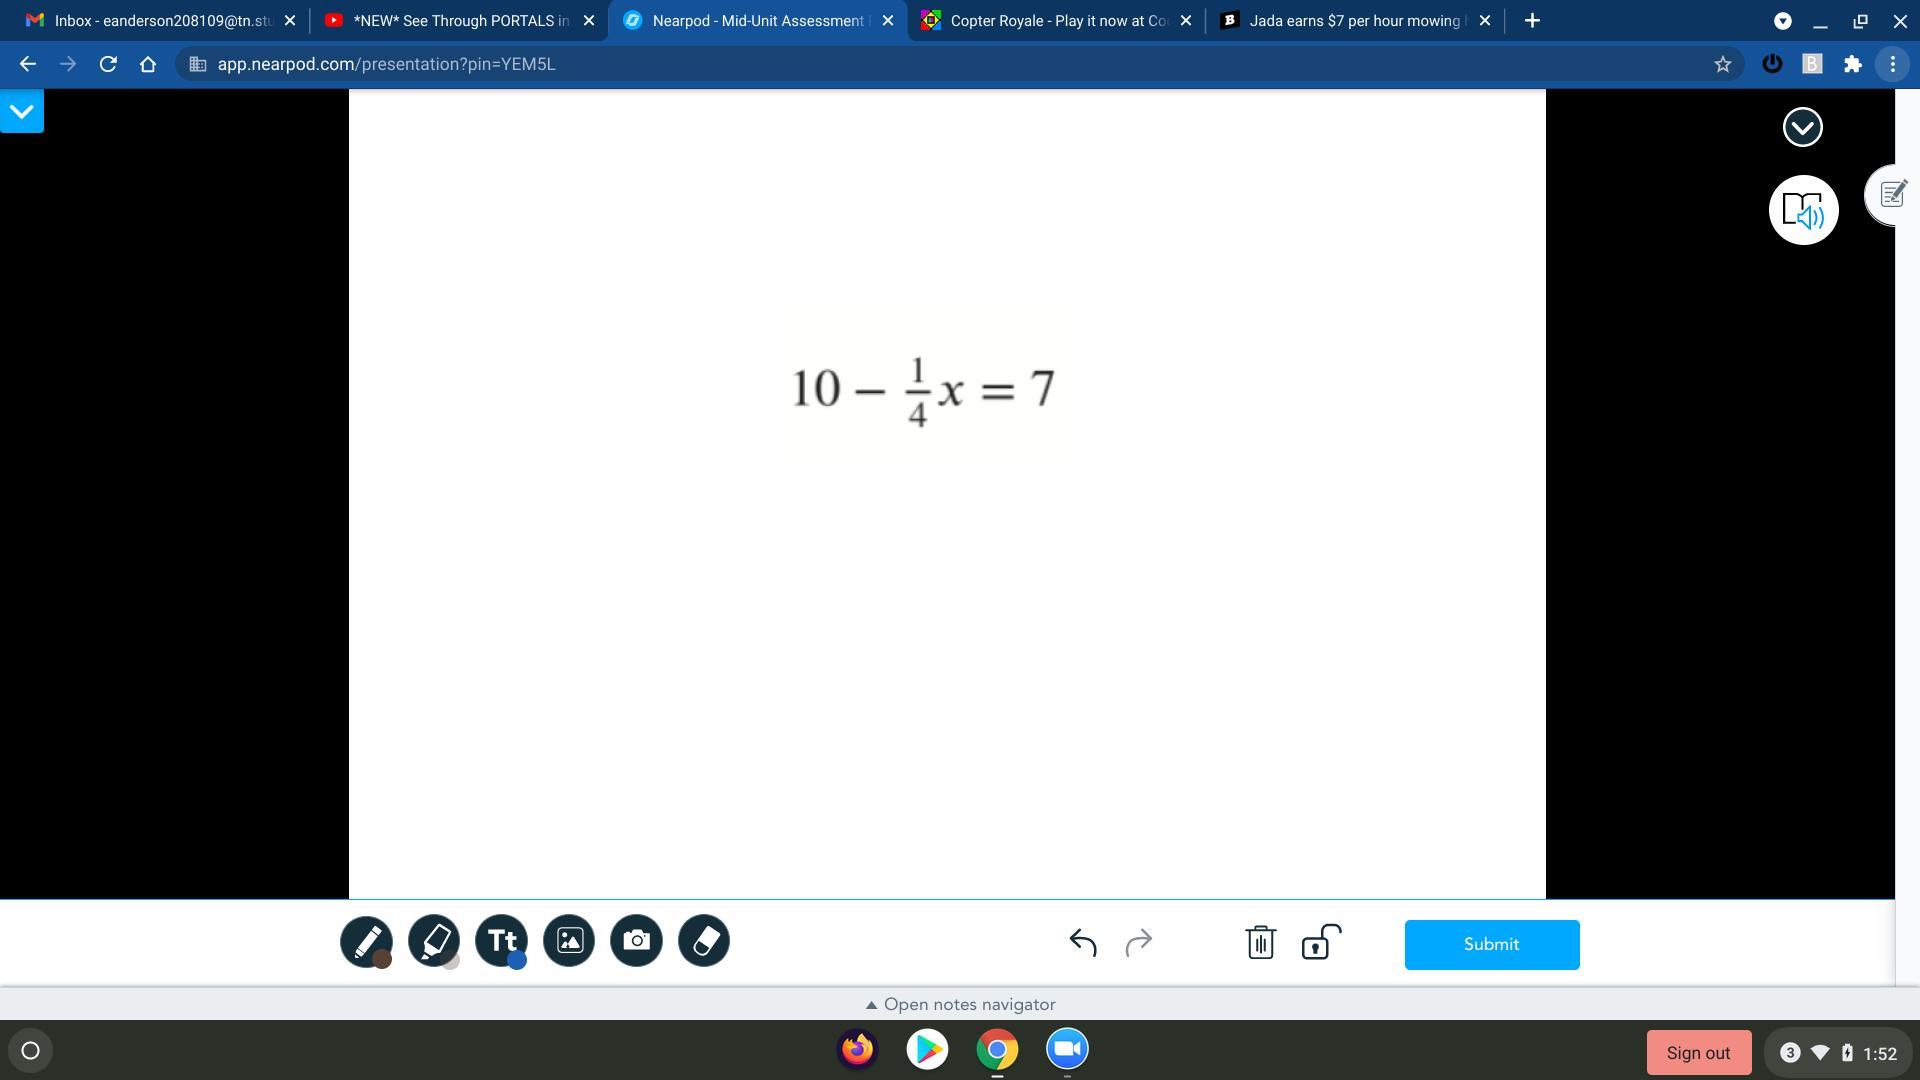Image resolution: width=1920 pixels, height=1080 pixels.
Task: Select the eraser tool
Action: [x=704, y=941]
